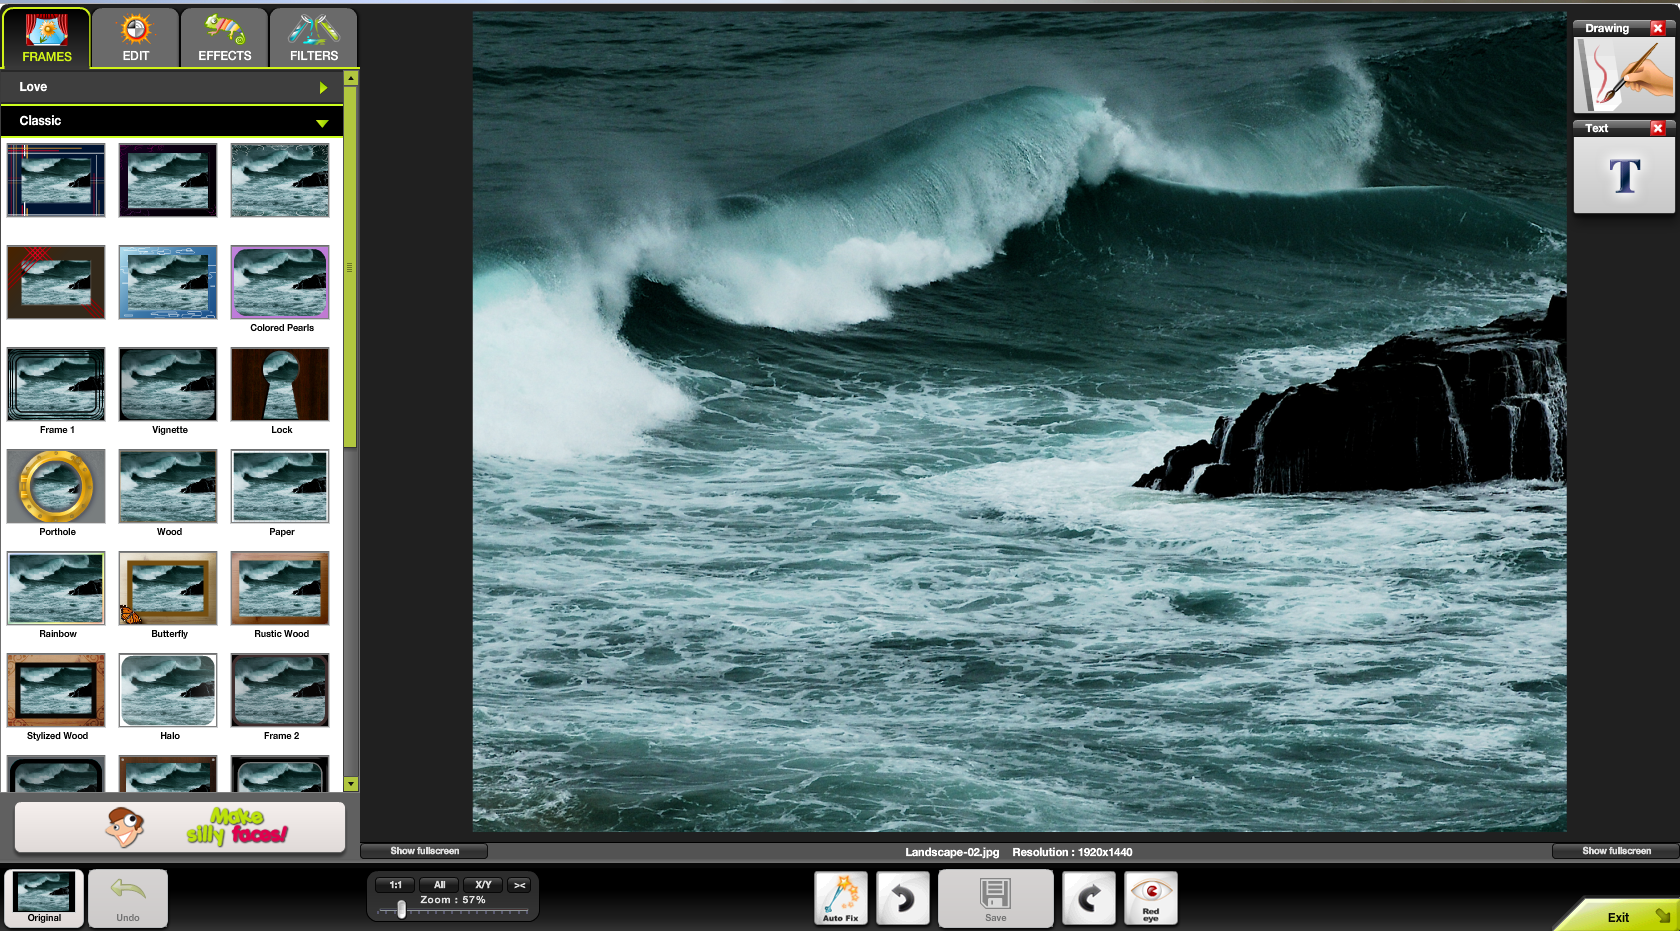Collapse the Classic frames category
Image resolution: width=1680 pixels, height=931 pixels.
click(322, 123)
